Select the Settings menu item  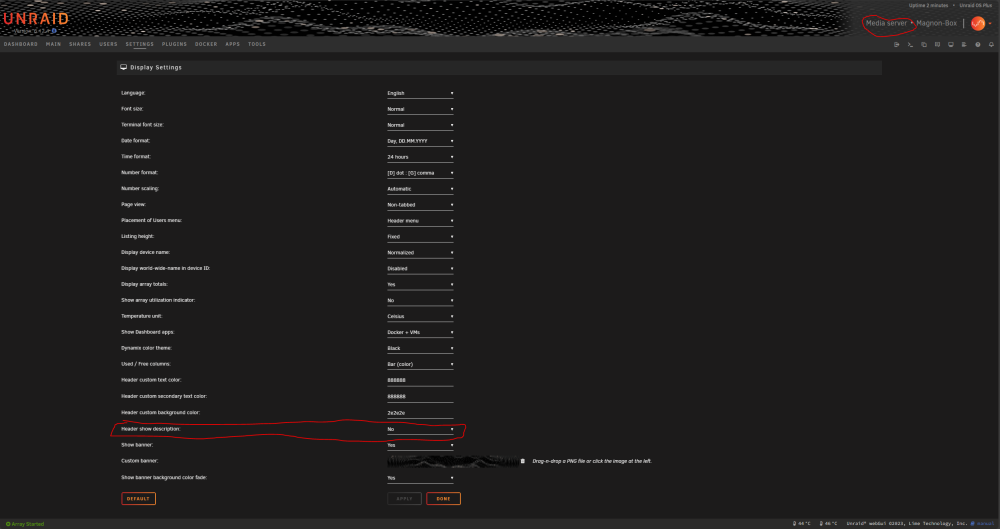[x=140, y=45]
